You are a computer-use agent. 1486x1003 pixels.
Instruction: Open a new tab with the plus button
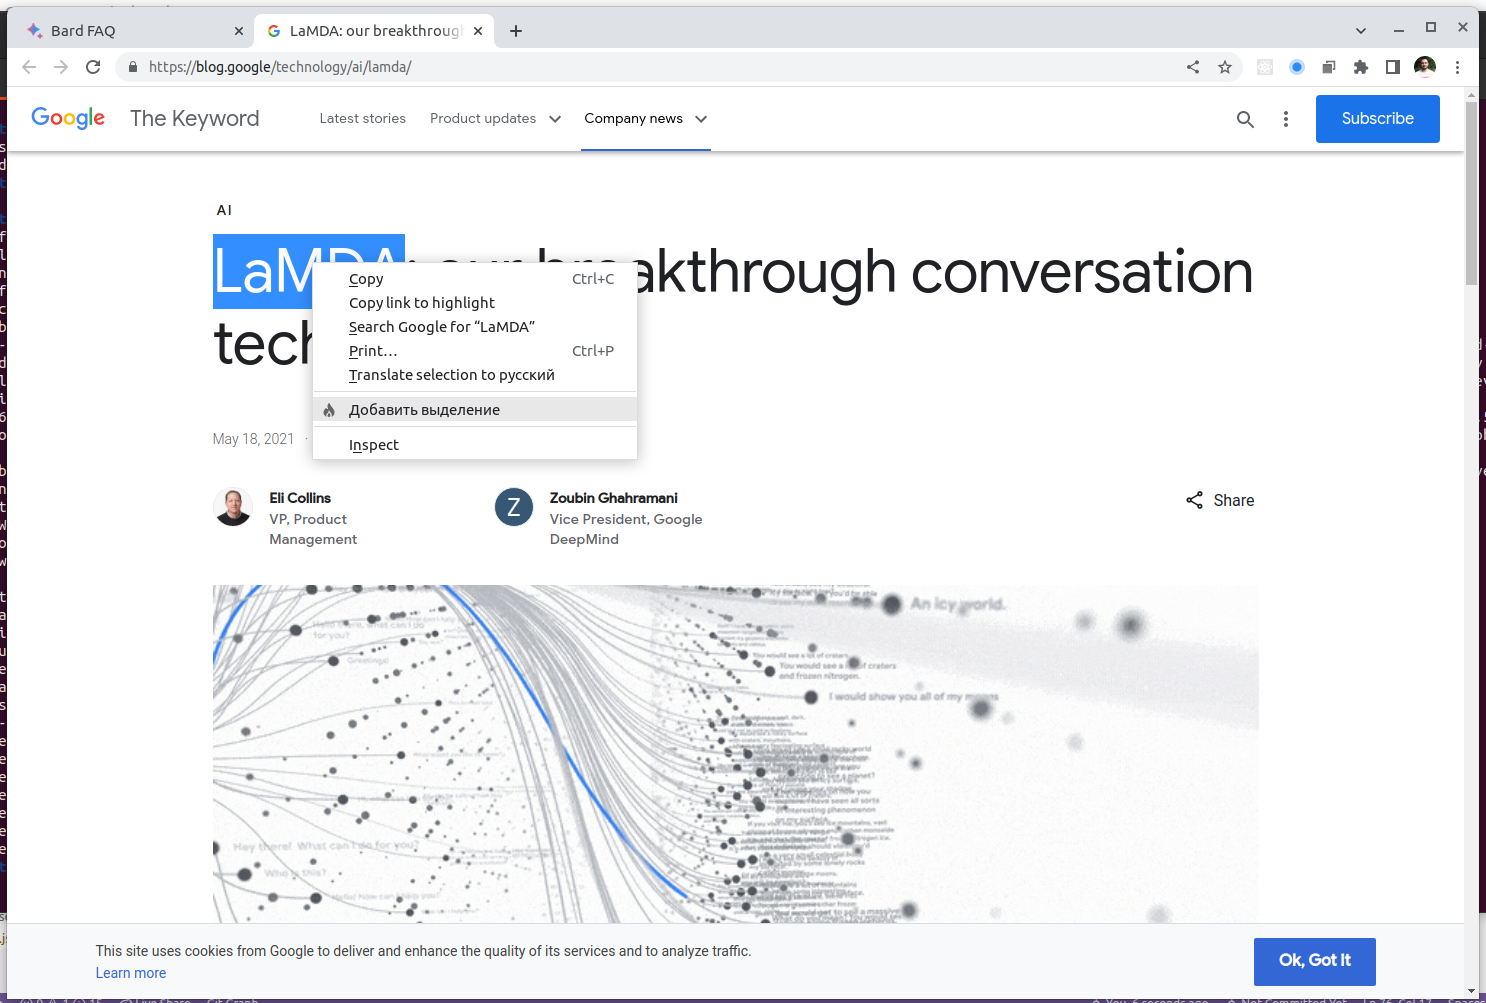(x=516, y=31)
